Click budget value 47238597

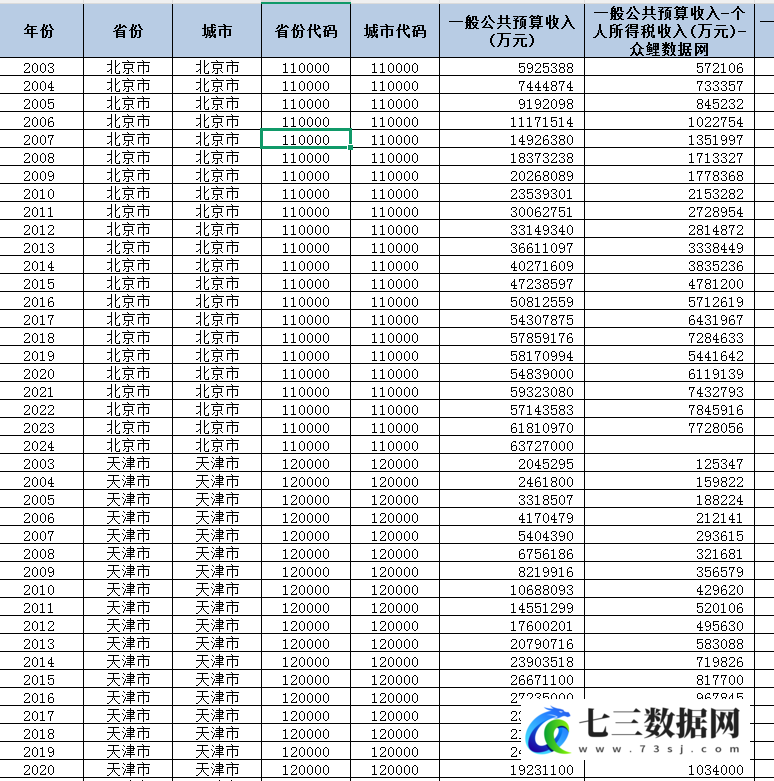542,283
